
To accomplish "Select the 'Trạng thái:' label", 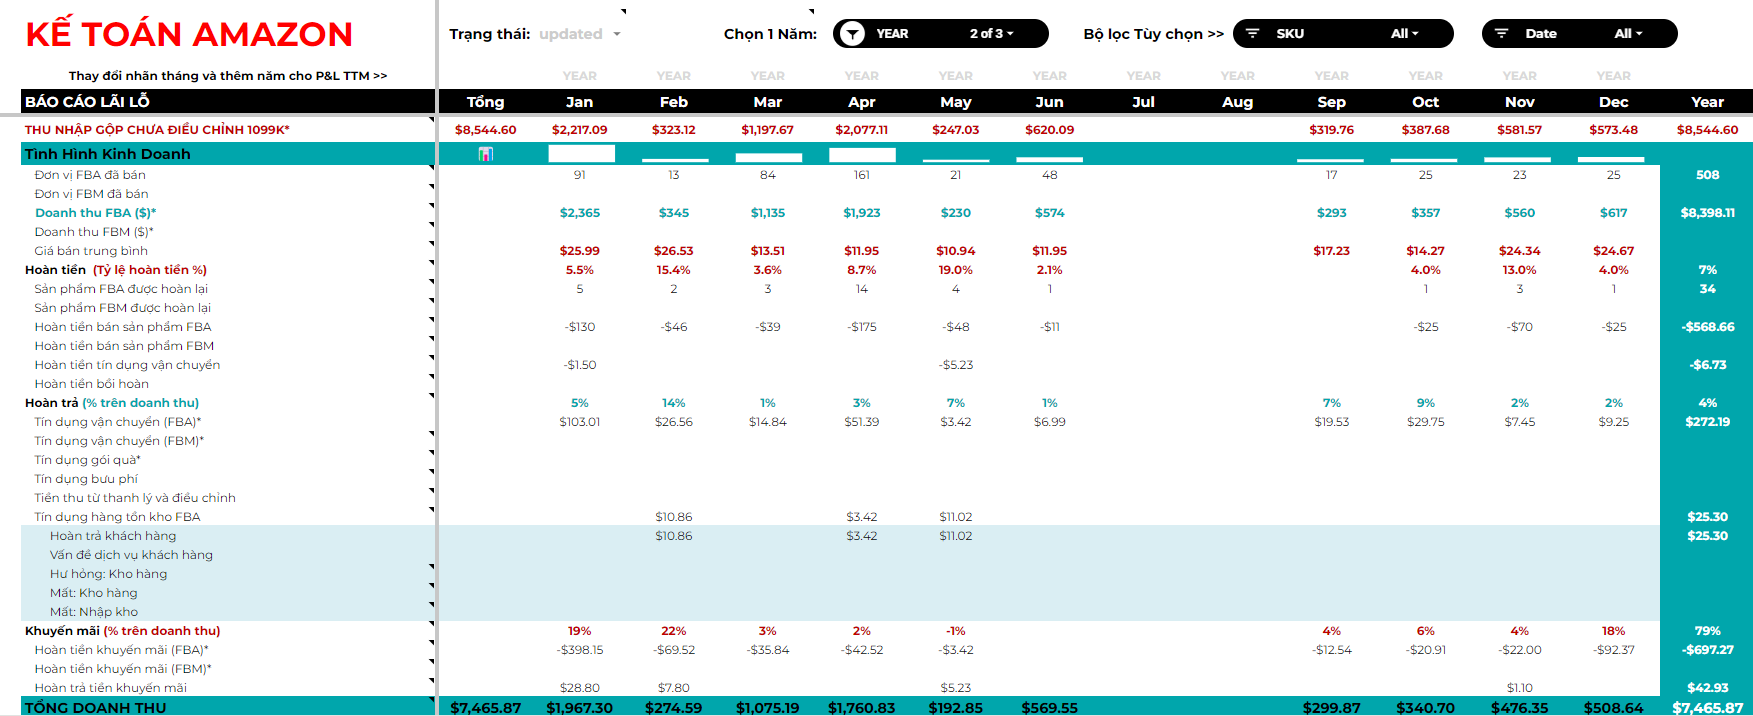I will point(490,34).
